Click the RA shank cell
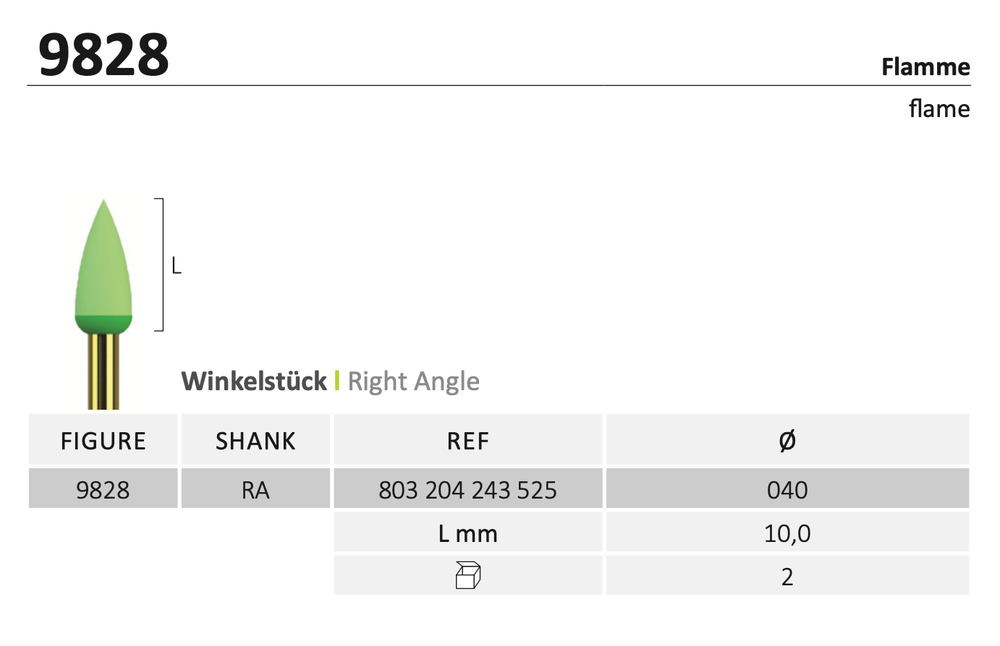The width and height of the screenshot is (1000, 646). pyautogui.click(x=256, y=490)
